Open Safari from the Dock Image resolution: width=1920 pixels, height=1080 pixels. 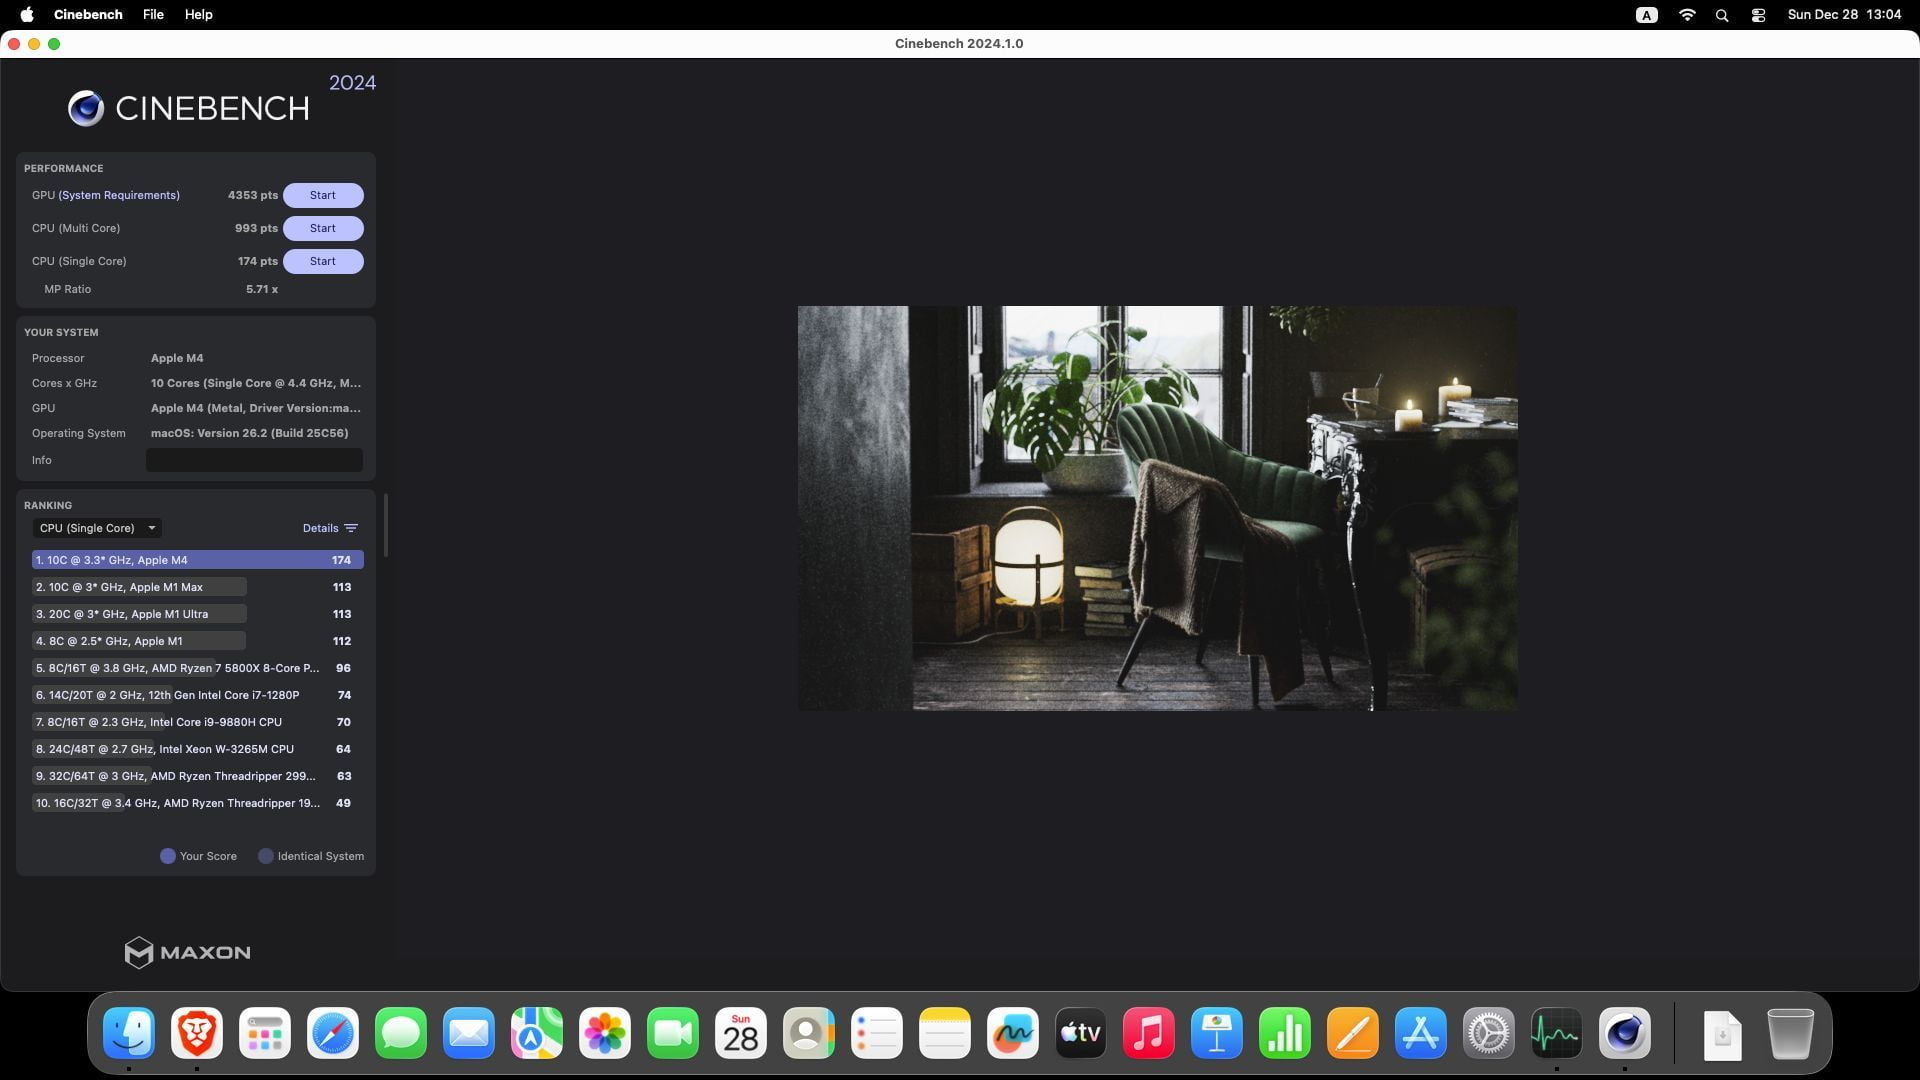[333, 1033]
